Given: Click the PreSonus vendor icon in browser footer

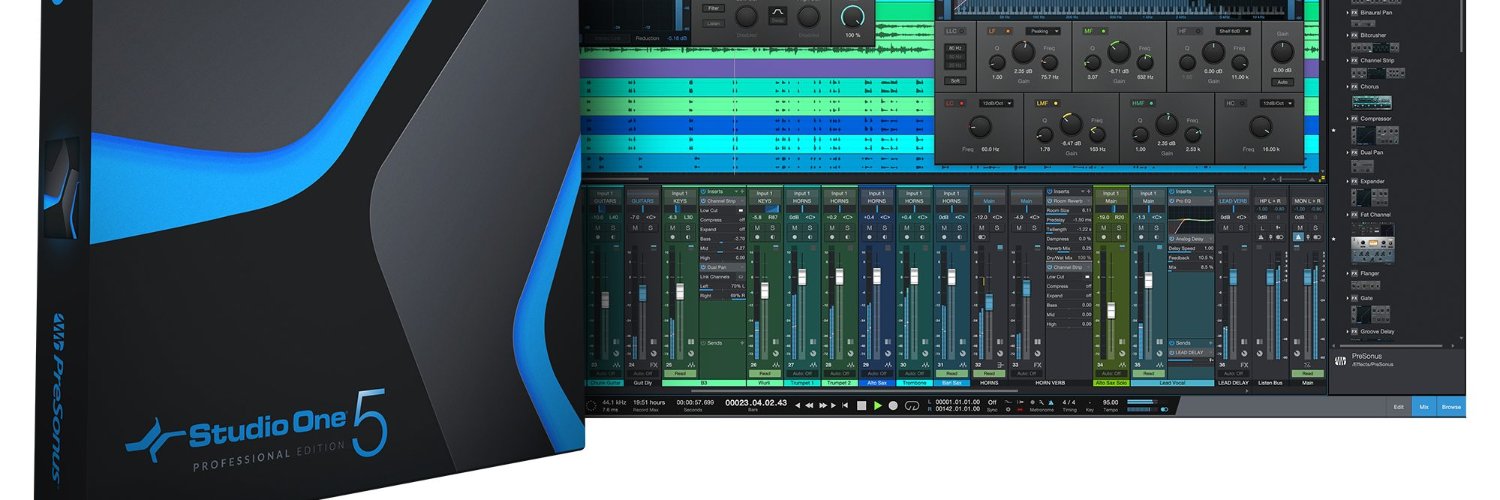Looking at the screenshot, I should point(1340,361).
